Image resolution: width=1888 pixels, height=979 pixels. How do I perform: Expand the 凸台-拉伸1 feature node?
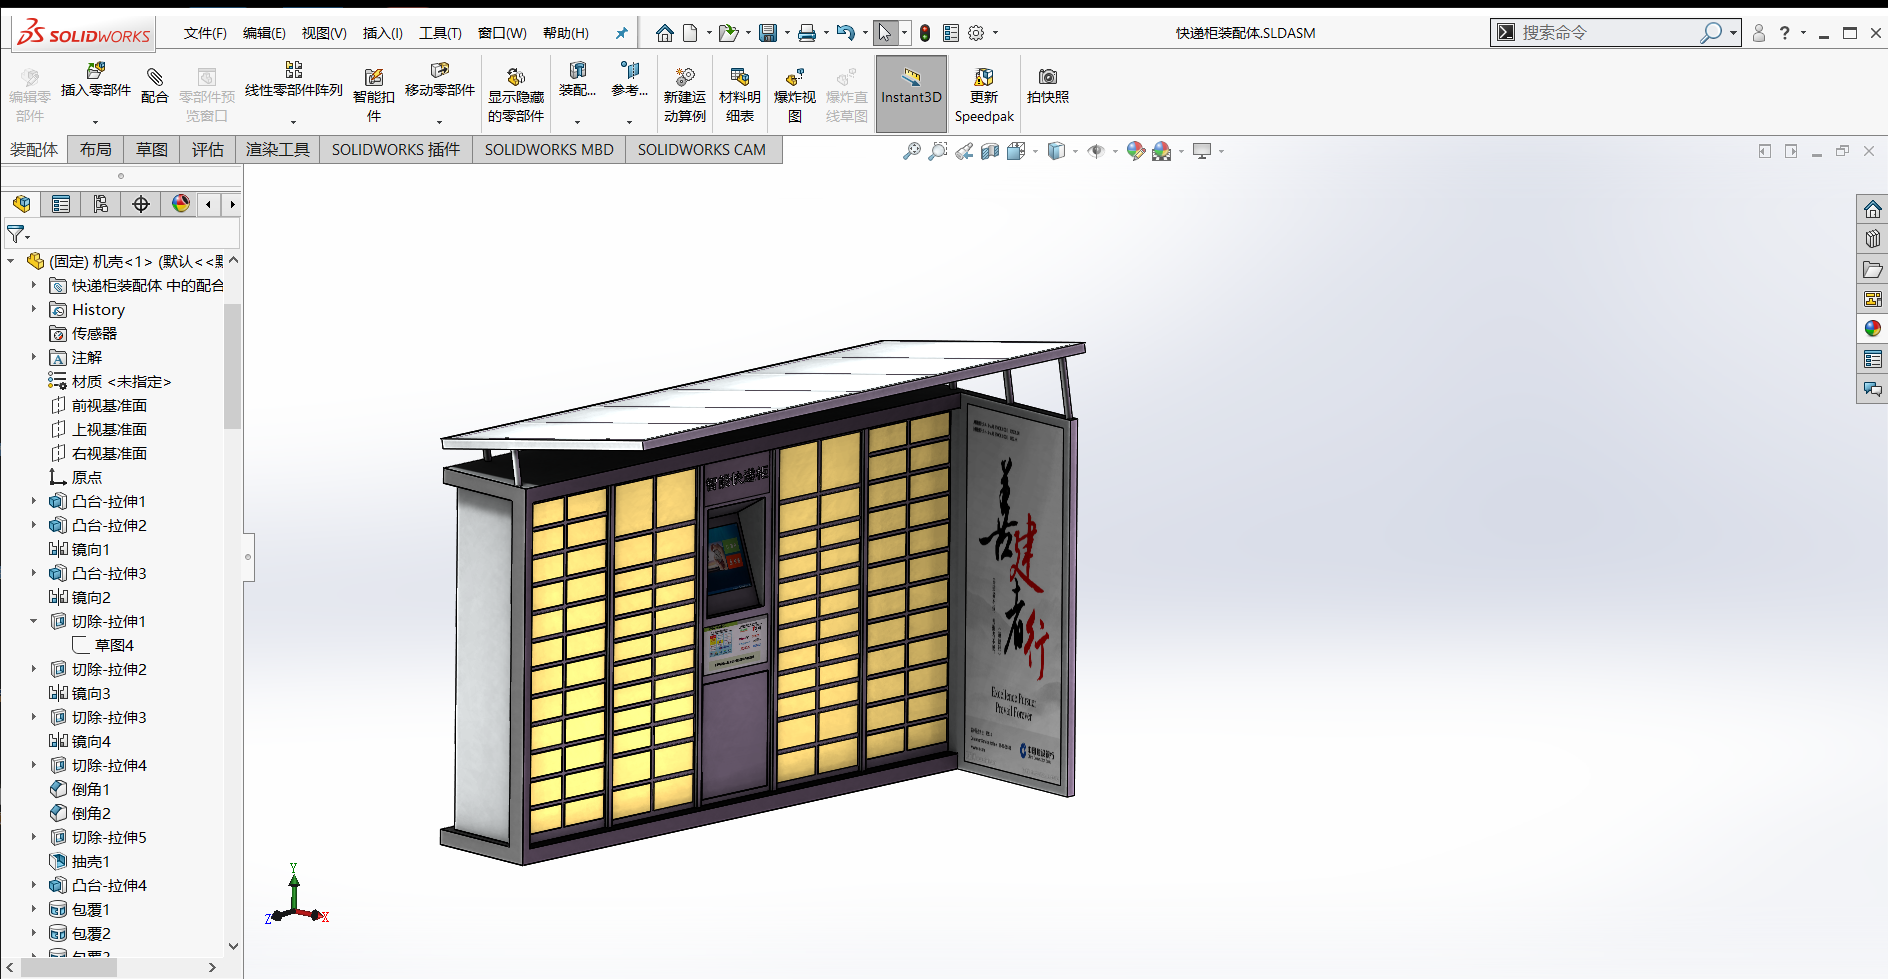(33, 501)
